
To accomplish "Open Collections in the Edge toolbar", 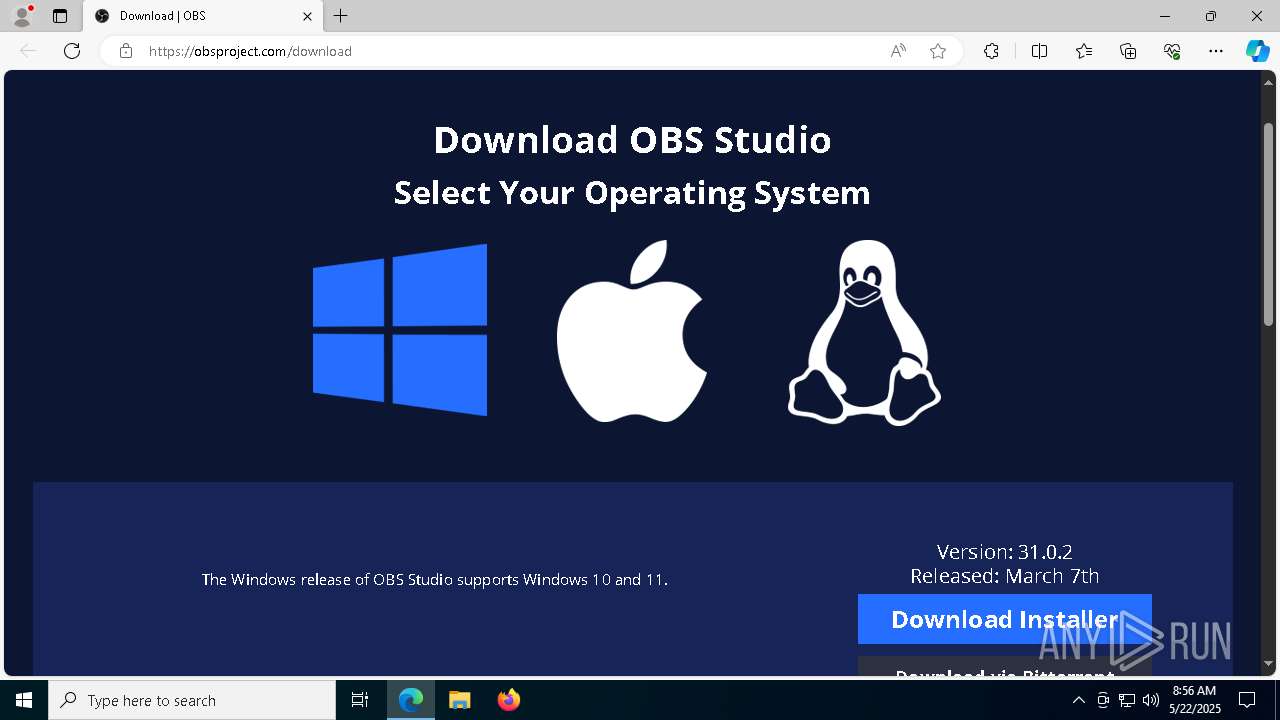I will click(1128, 51).
